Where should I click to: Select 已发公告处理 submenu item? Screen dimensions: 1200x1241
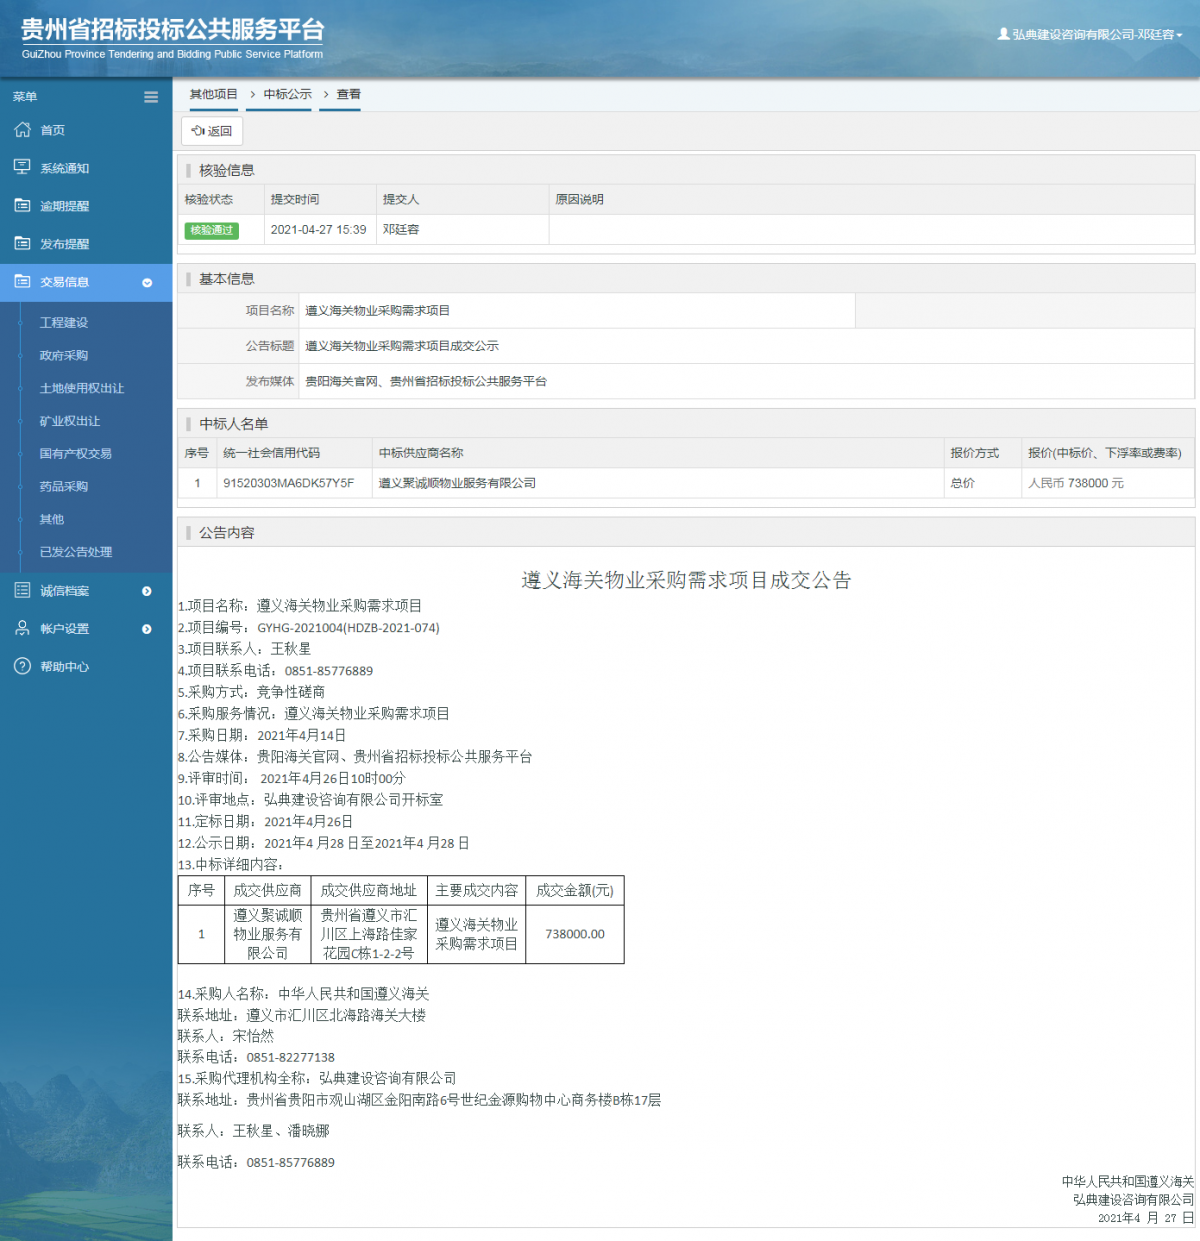[76, 552]
